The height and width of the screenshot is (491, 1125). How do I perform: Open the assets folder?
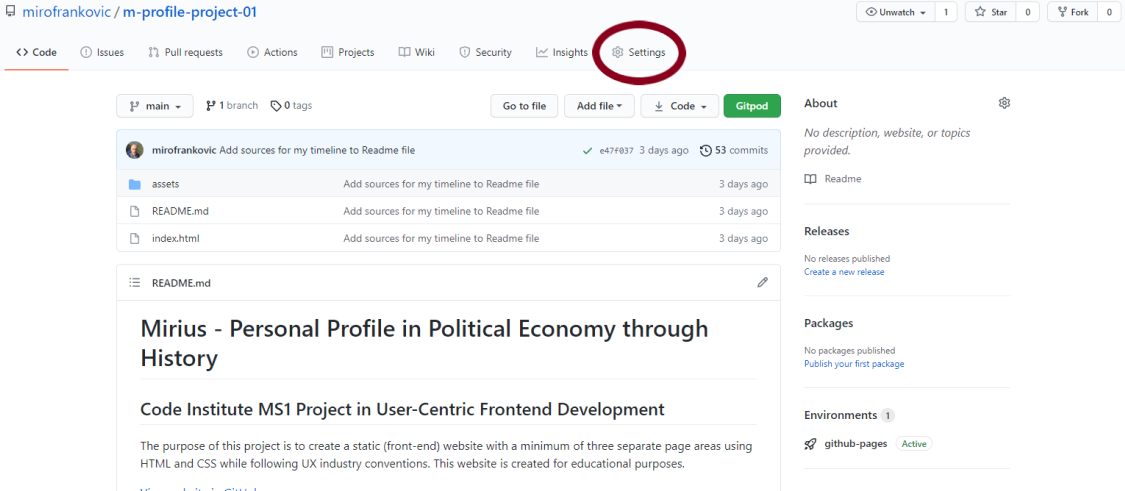tap(166, 184)
